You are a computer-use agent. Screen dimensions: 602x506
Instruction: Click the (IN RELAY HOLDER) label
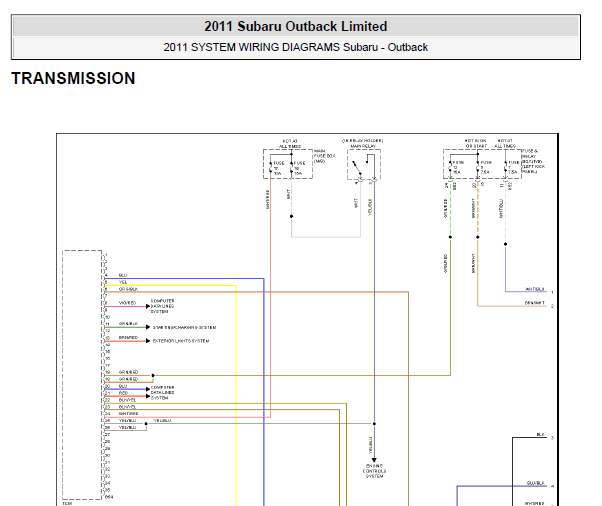coord(363,141)
